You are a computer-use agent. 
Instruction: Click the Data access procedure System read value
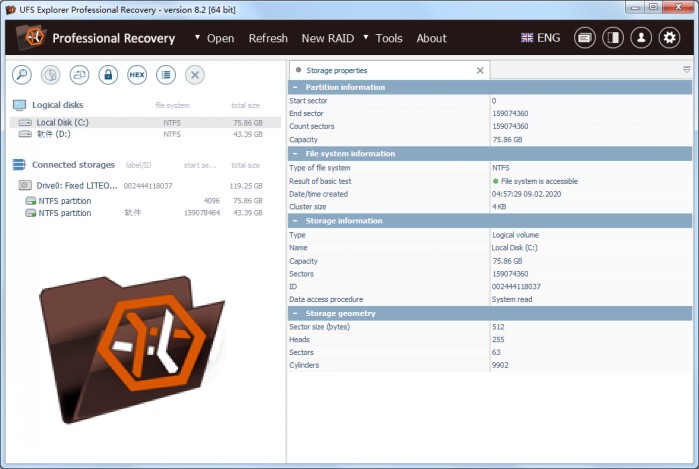tap(512, 299)
